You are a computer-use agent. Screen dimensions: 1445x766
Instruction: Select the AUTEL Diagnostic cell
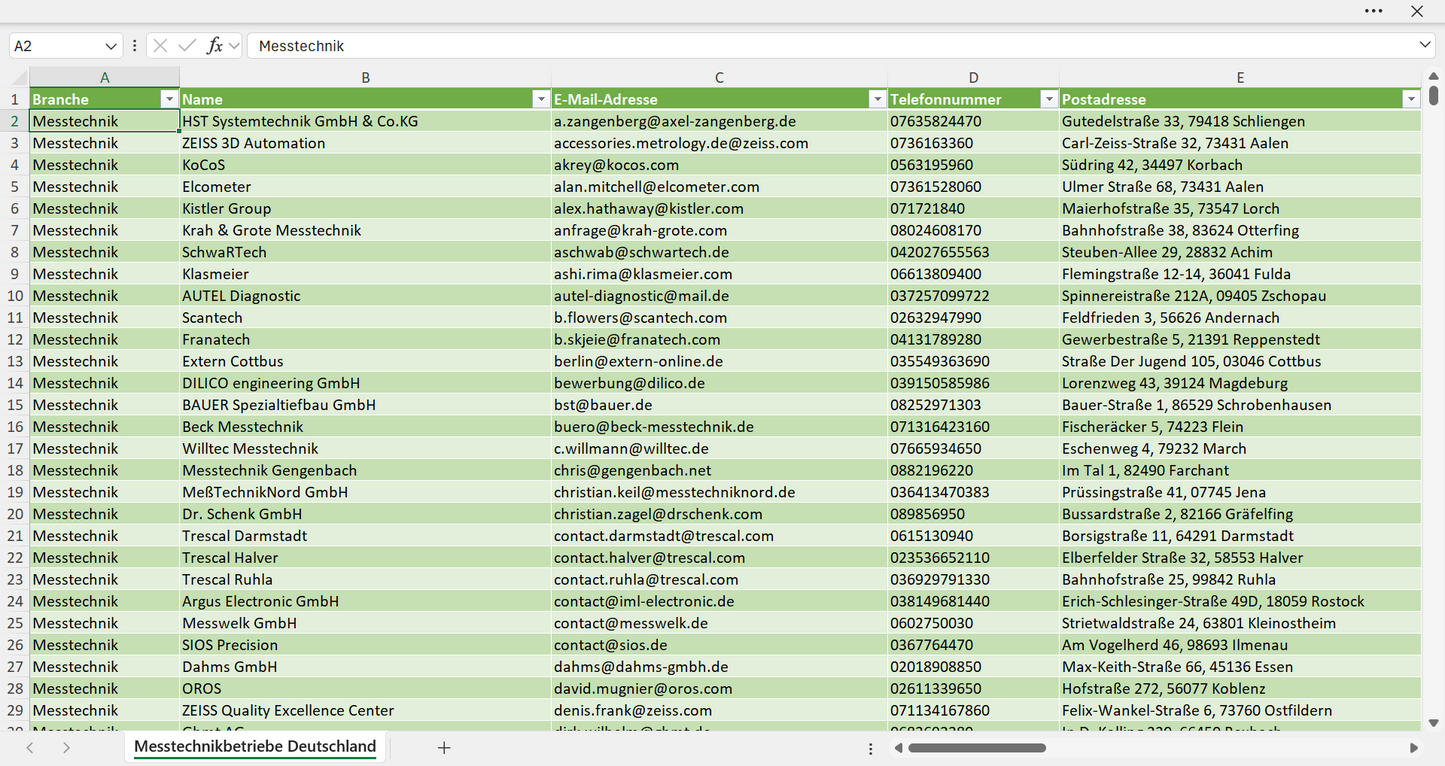click(366, 296)
